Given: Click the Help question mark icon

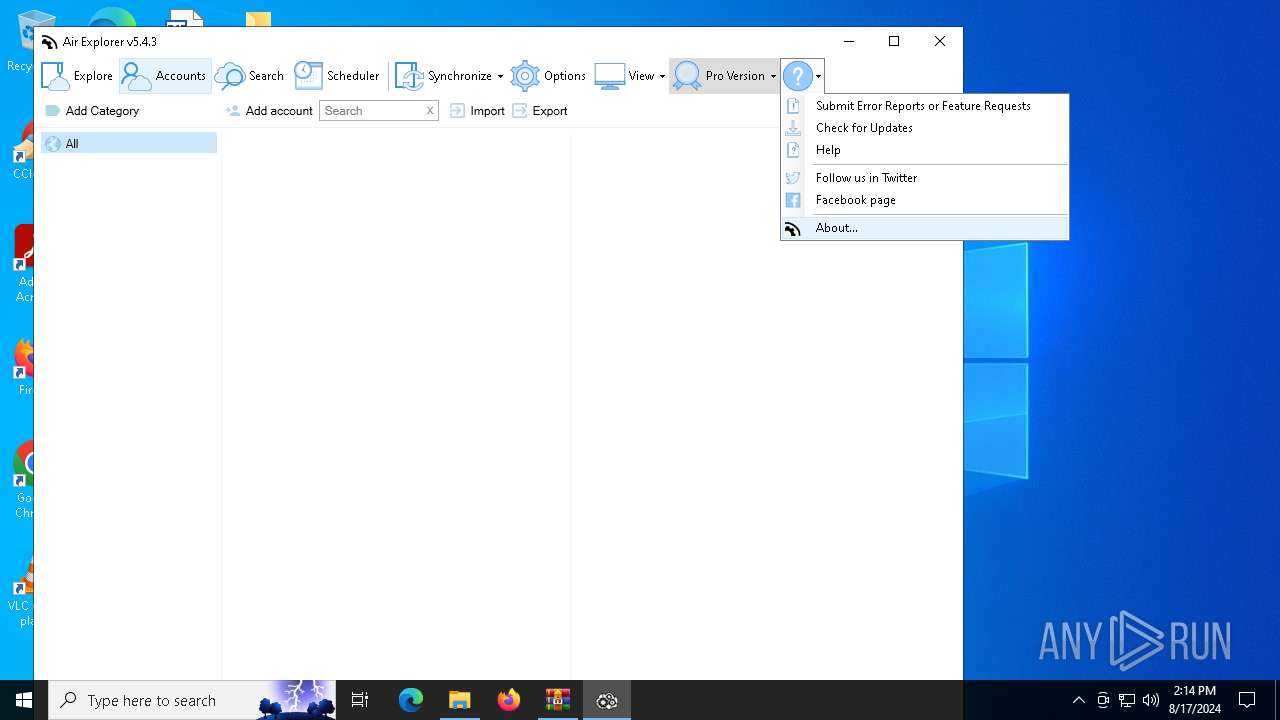Looking at the screenshot, I should tap(797, 76).
